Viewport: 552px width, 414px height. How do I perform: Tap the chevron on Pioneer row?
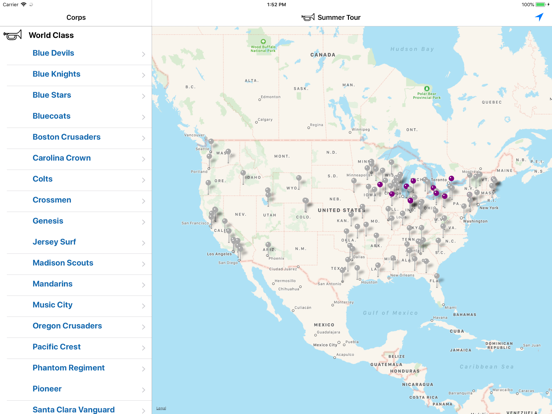[x=143, y=390]
